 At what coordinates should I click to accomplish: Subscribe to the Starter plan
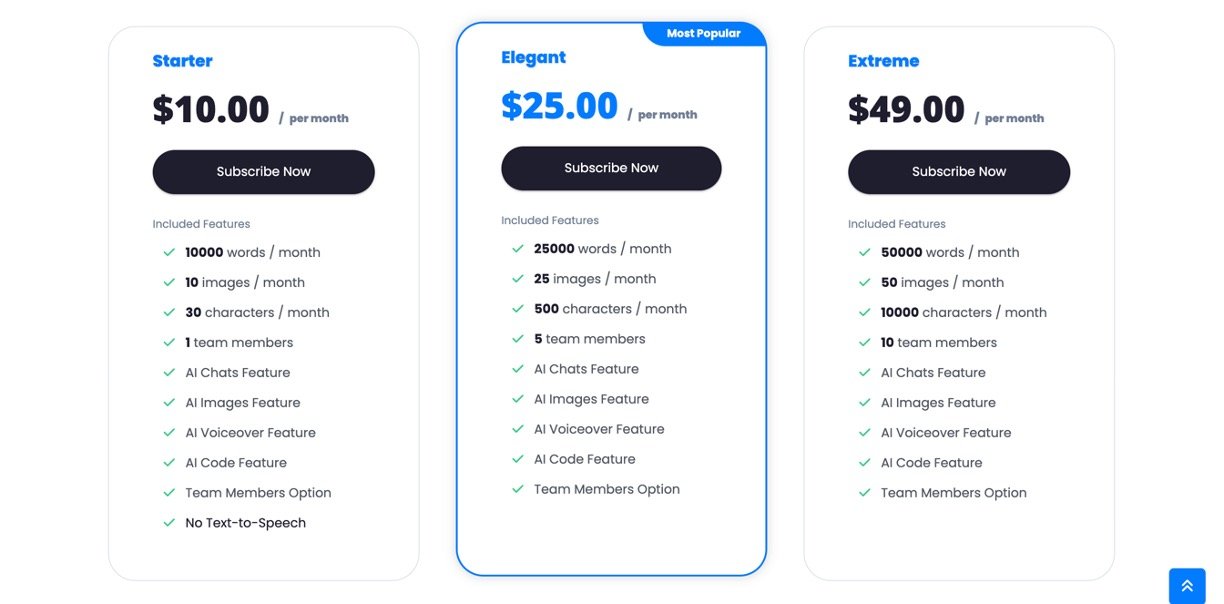tap(263, 172)
